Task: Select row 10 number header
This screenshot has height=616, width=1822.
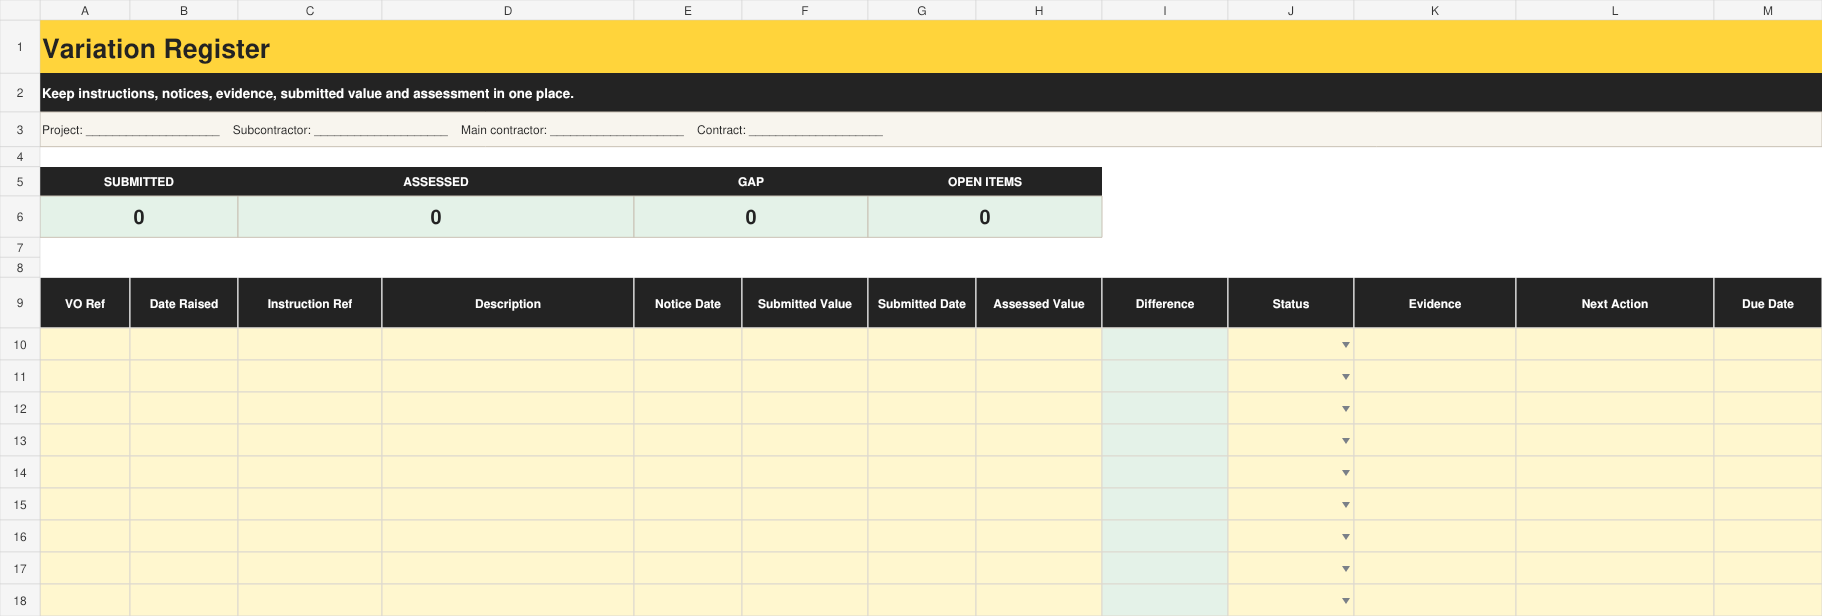Action: (x=20, y=345)
